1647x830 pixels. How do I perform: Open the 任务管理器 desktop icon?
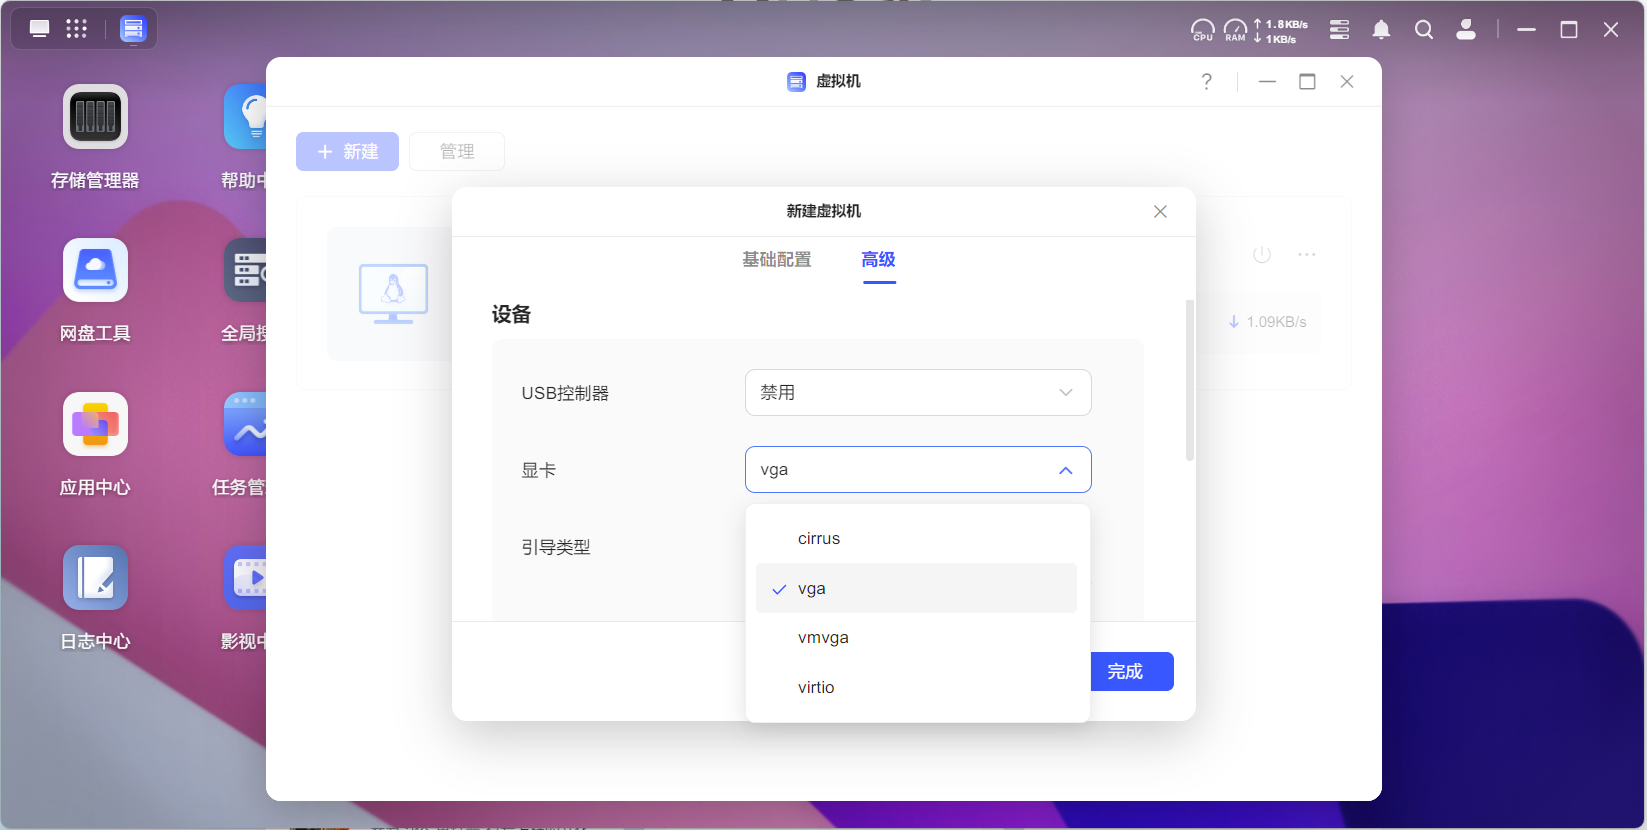[x=246, y=424]
